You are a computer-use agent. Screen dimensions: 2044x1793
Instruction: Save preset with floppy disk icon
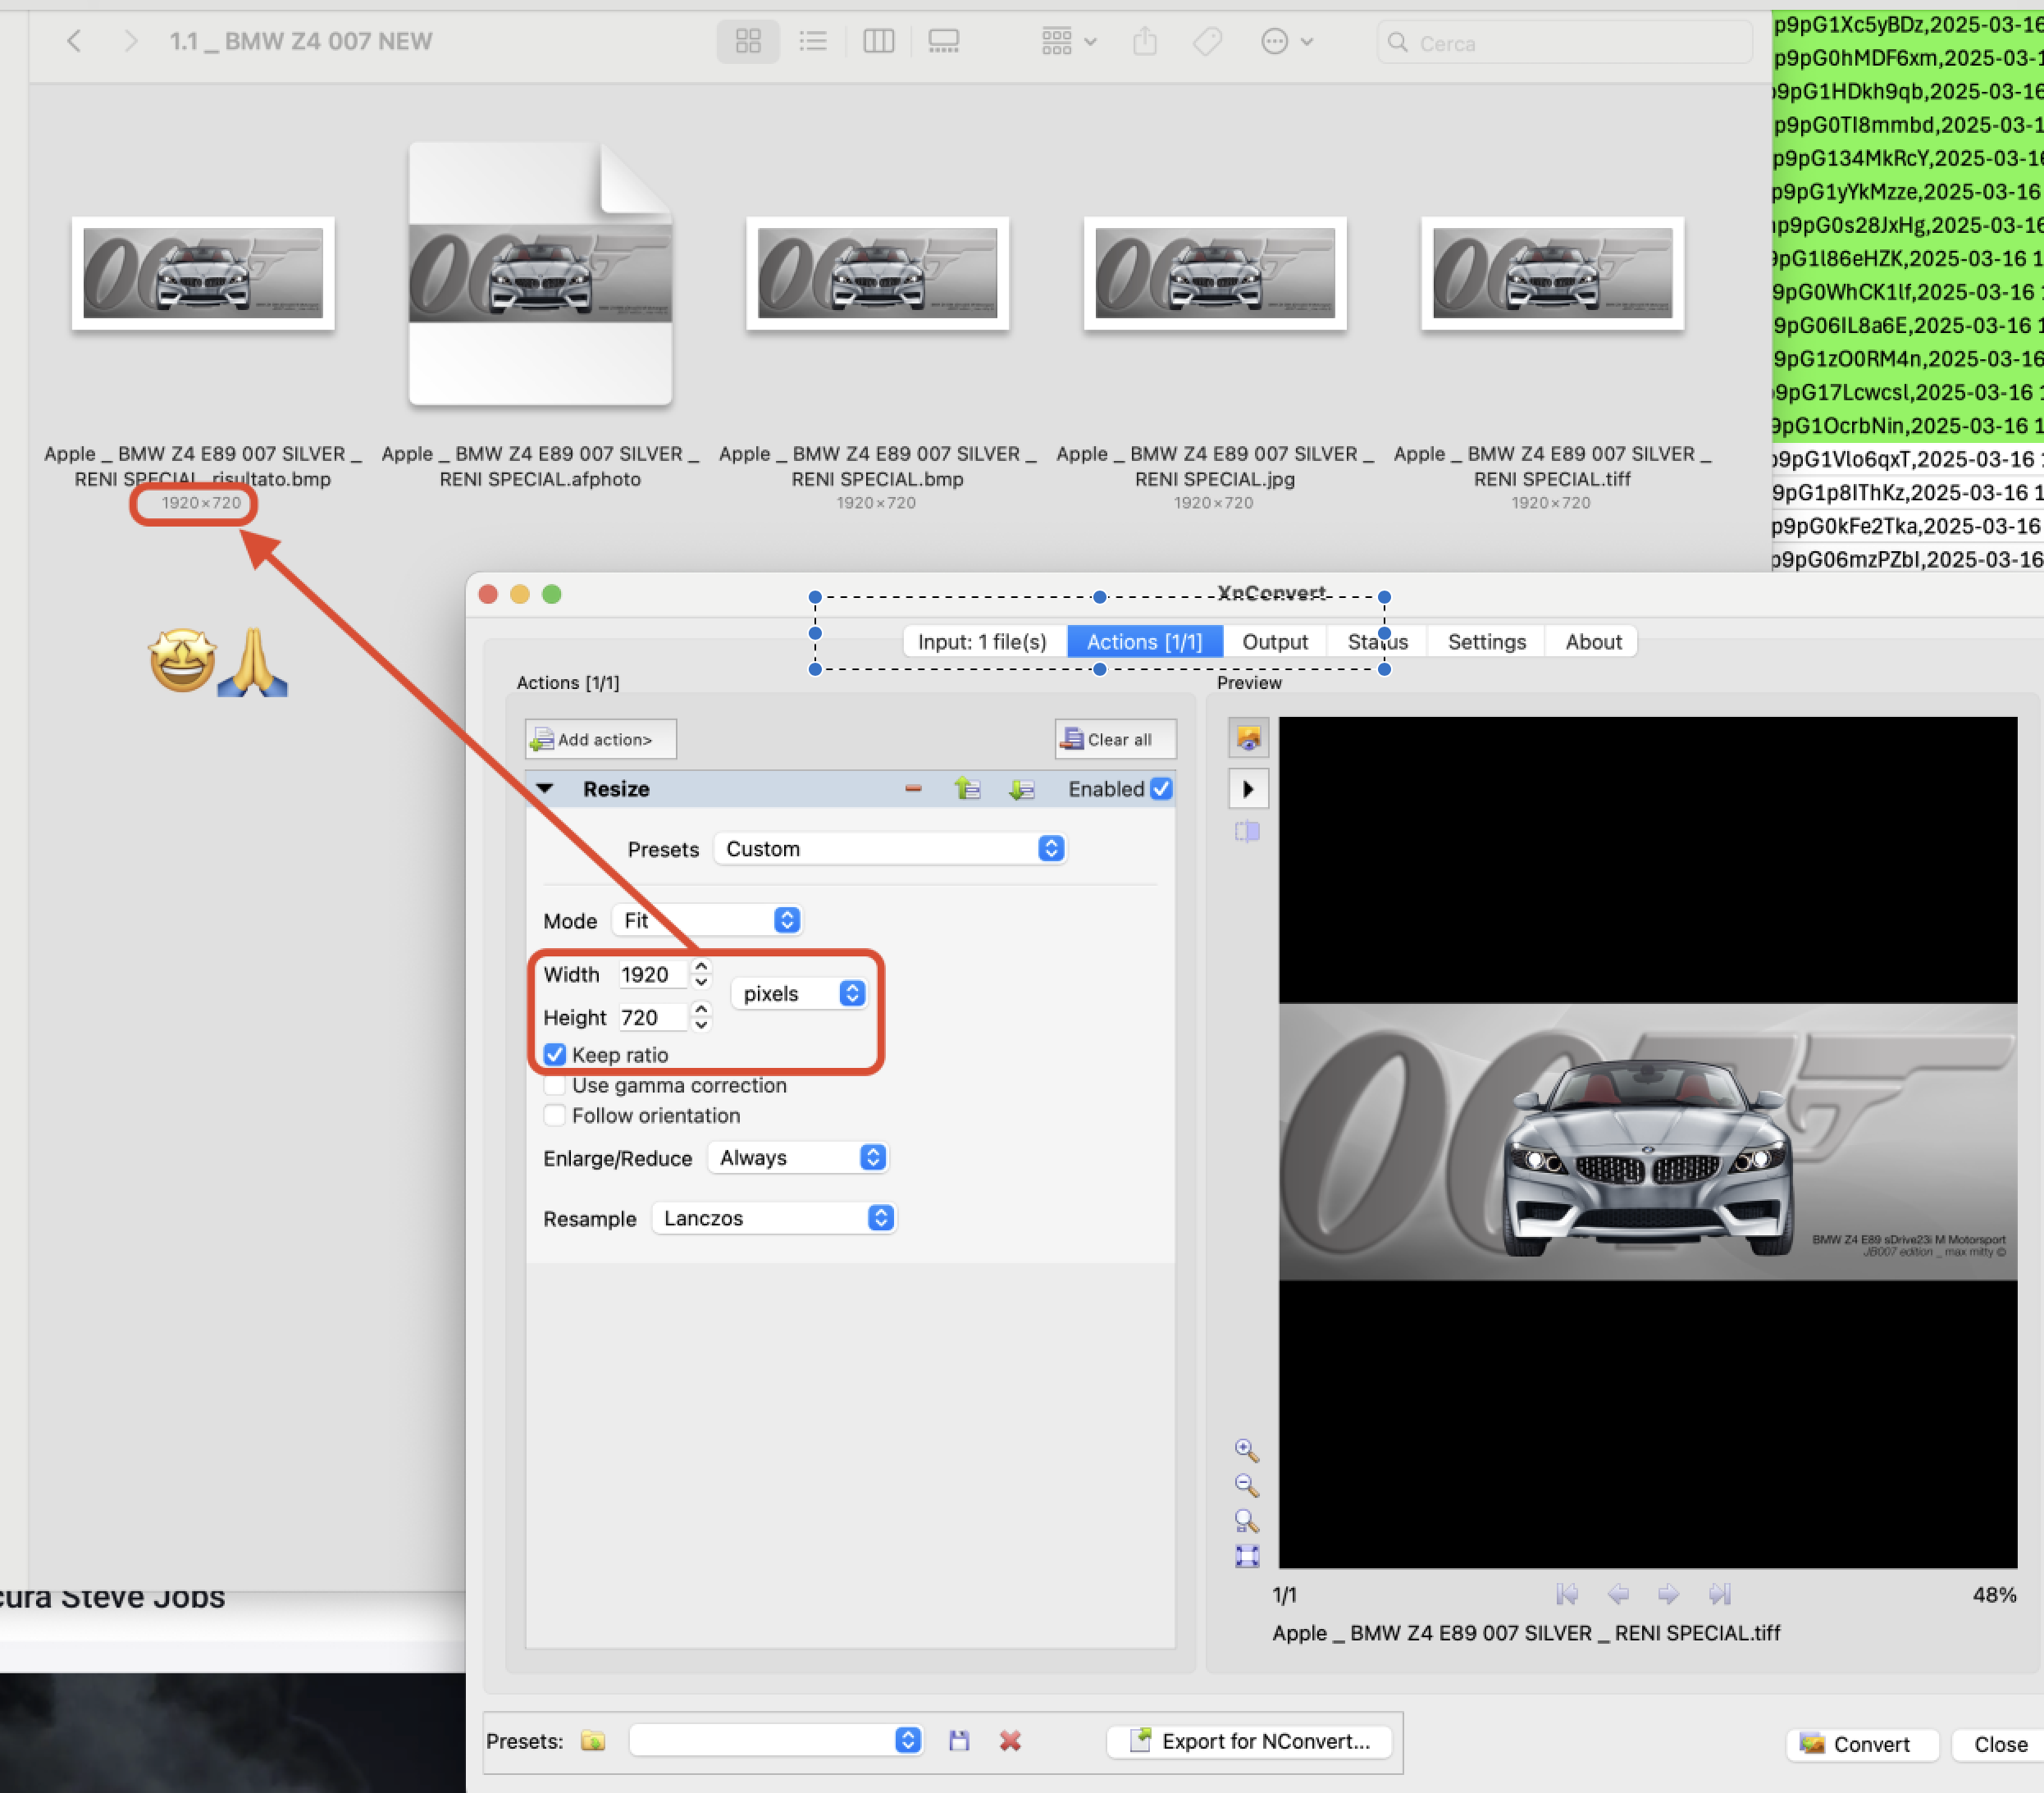tap(959, 1741)
